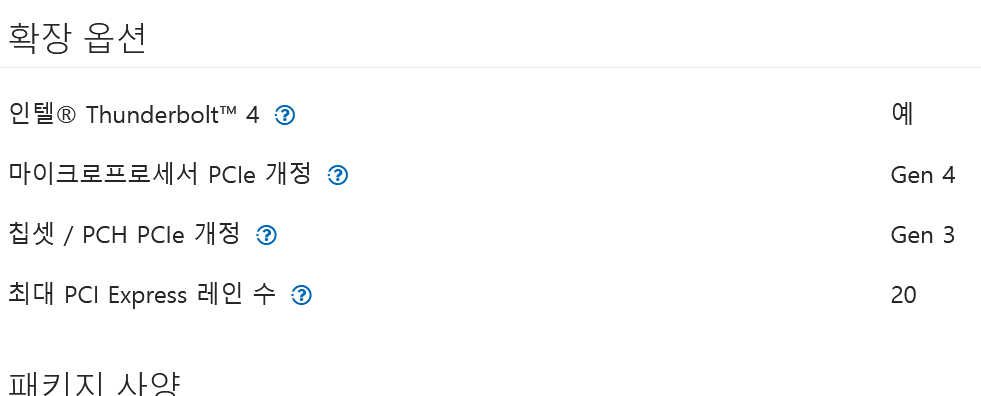Select the Thunderbolt™ 4 label text
The width and height of the screenshot is (981, 396).
coord(172,114)
